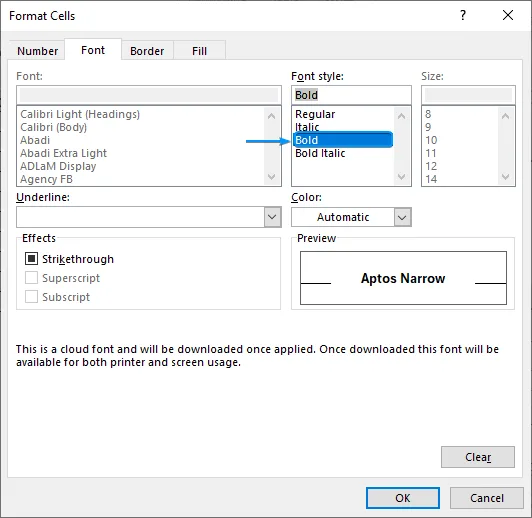Enable the Superscript checkbox

click(31, 278)
